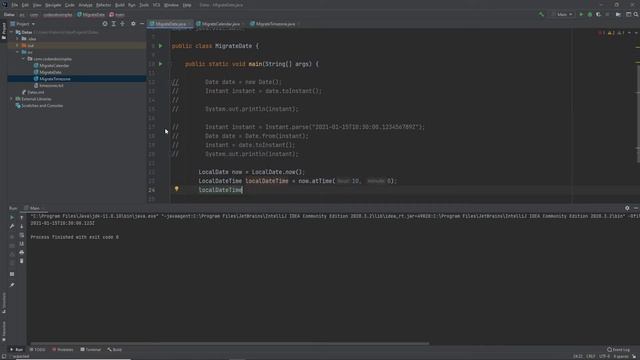Open TODO tool window button
The width and height of the screenshot is (640, 360).
[38, 349]
